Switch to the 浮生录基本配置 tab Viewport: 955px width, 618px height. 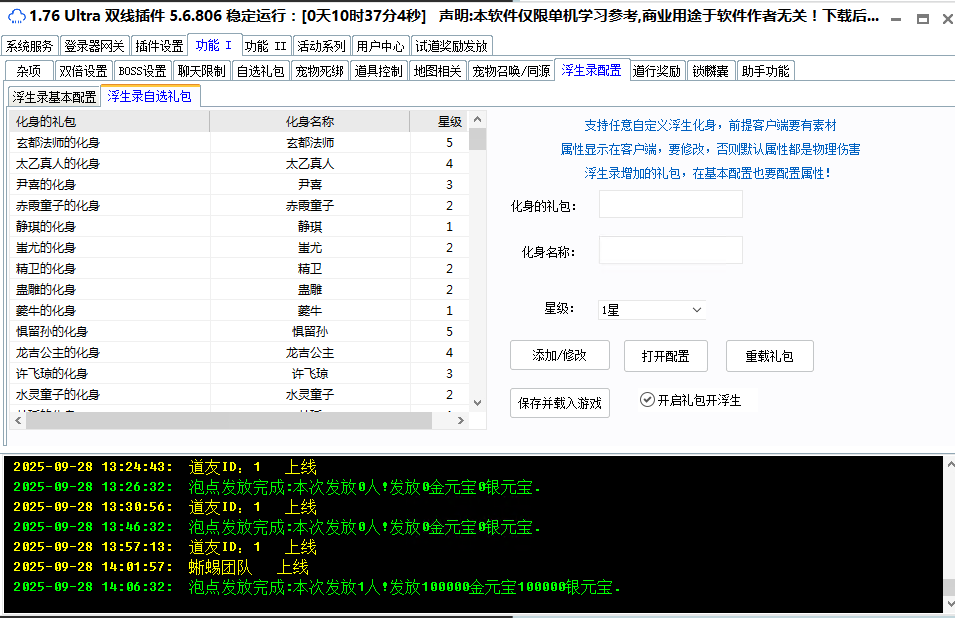coord(54,97)
